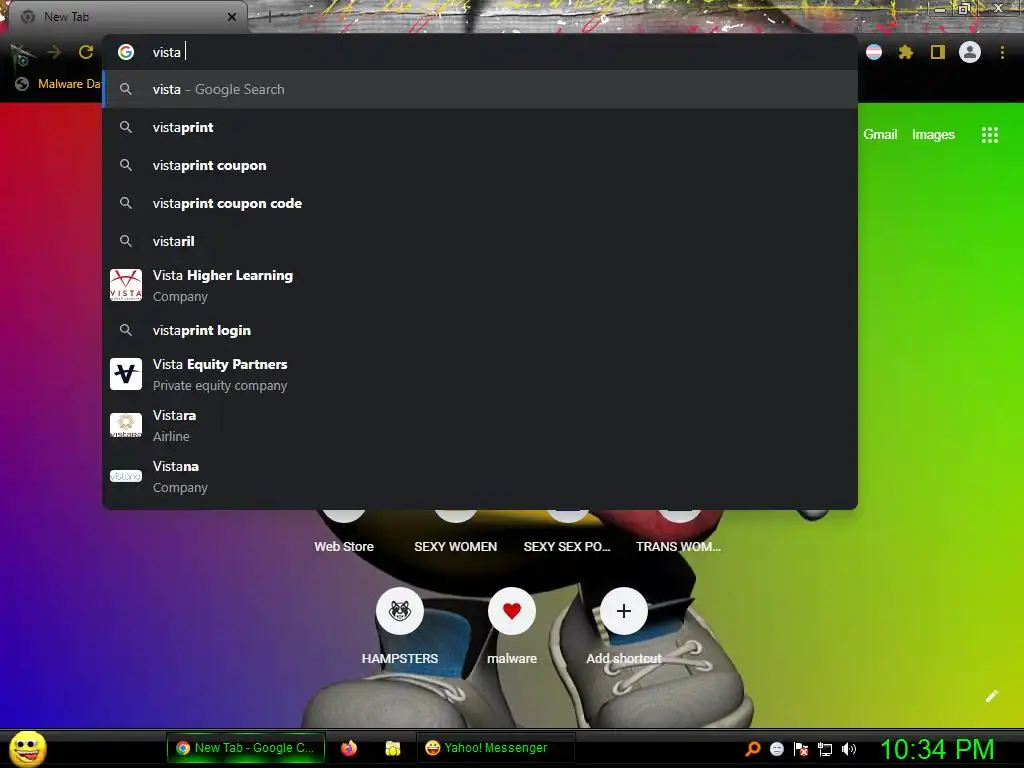This screenshot has height=768, width=1024.
Task: Select the 'vistaprint coupon' suggestion
Action: 480,165
